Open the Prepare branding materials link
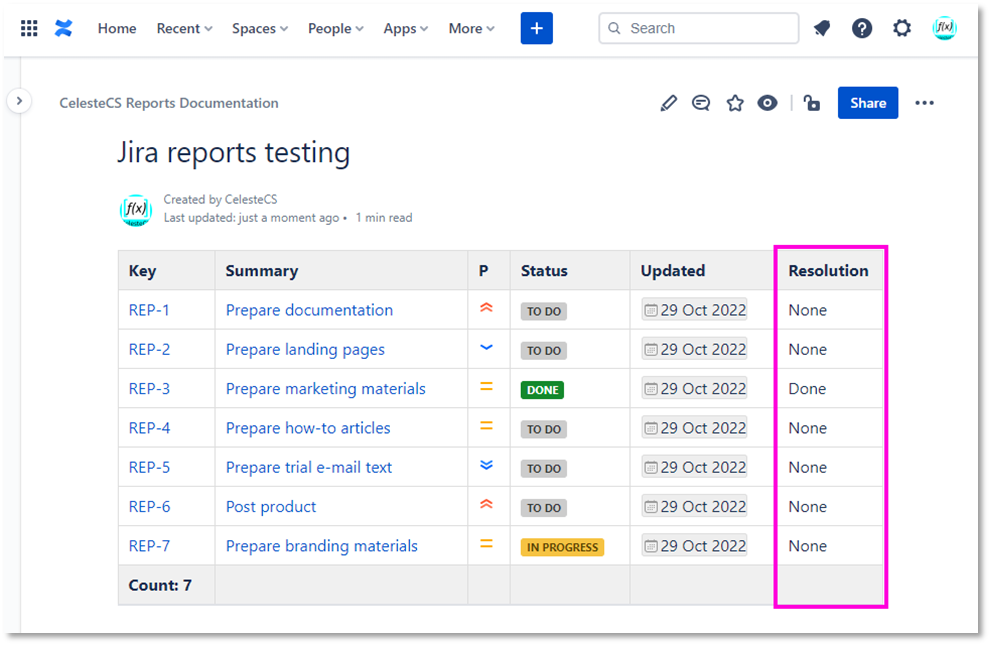 [x=322, y=545]
